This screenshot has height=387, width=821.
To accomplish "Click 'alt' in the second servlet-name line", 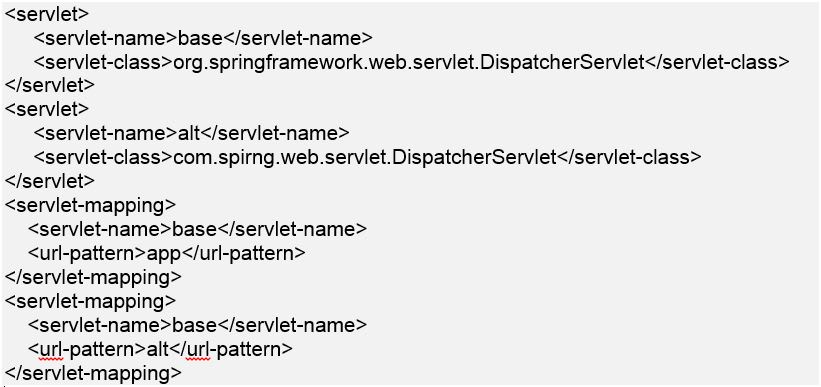I will coord(189,134).
